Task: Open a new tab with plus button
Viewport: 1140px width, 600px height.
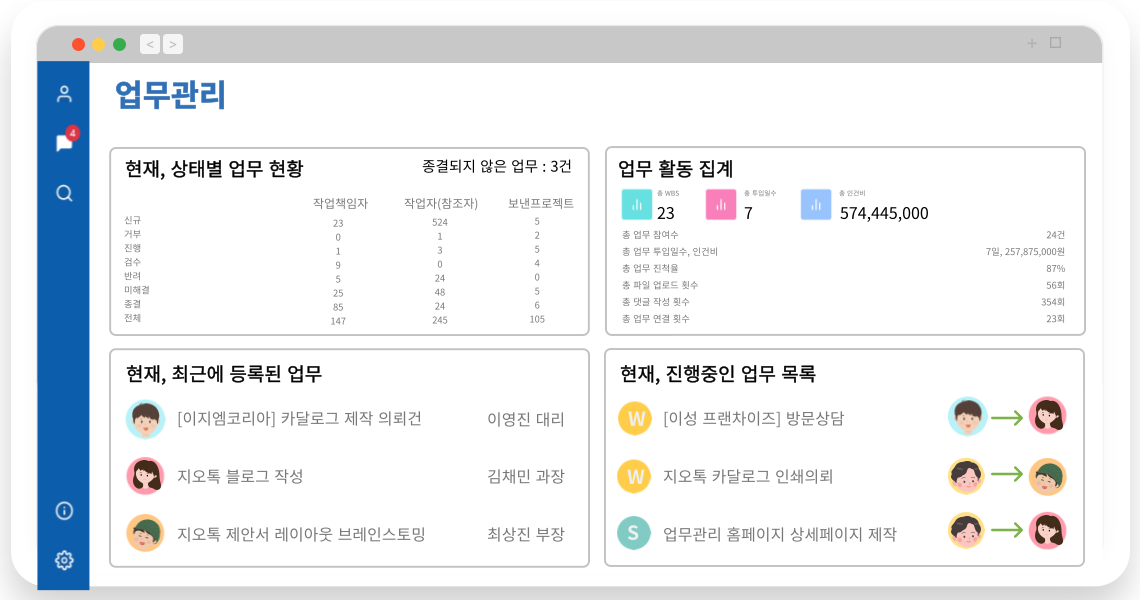Action: 1032,43
